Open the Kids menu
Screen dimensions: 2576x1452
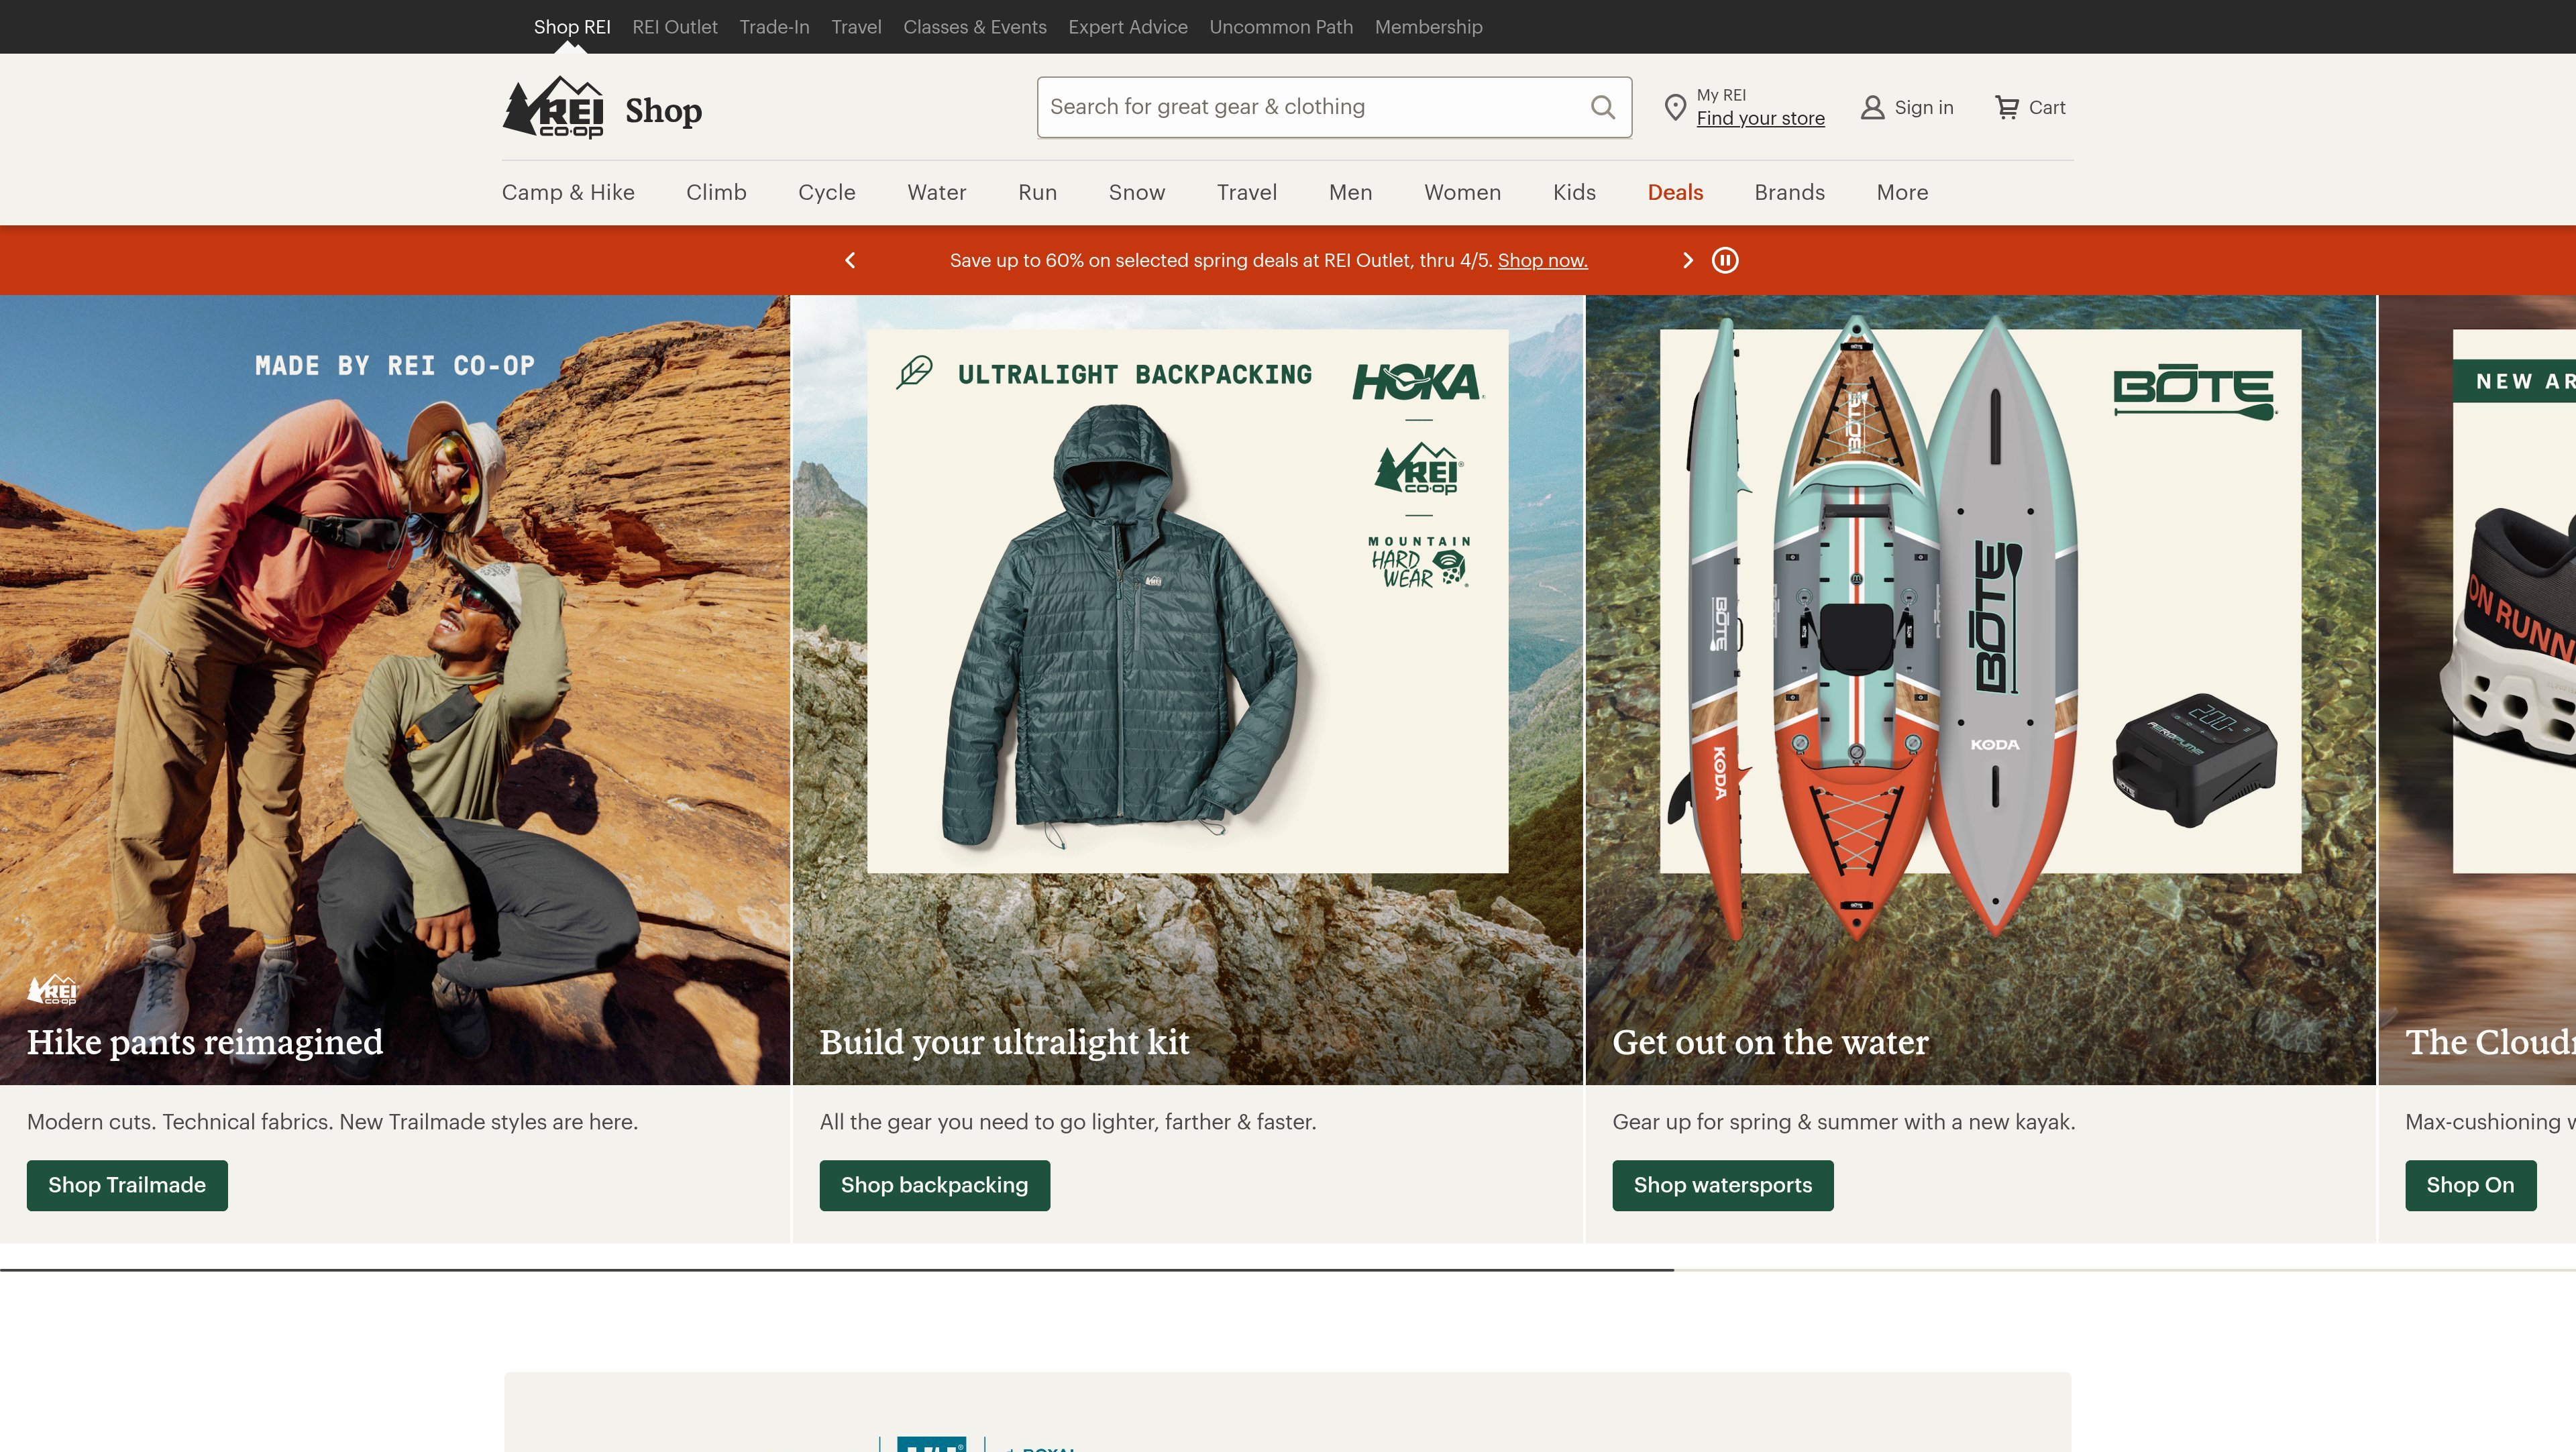1575,192
